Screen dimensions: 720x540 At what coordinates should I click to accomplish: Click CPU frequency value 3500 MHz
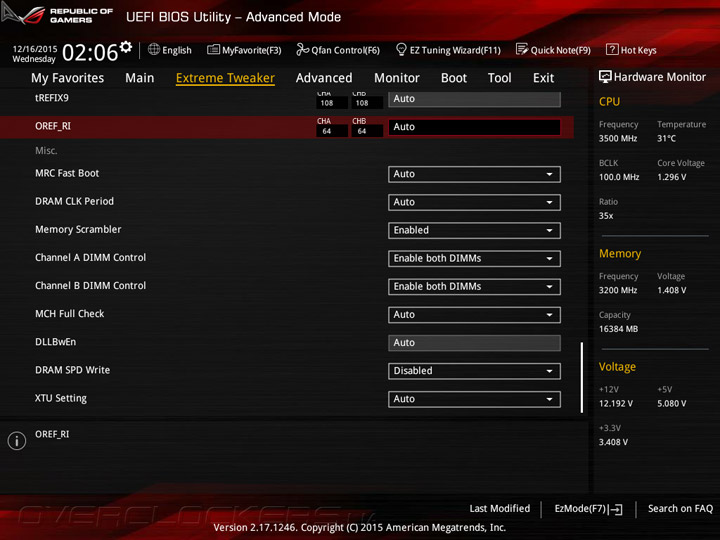tap(618, 138)
